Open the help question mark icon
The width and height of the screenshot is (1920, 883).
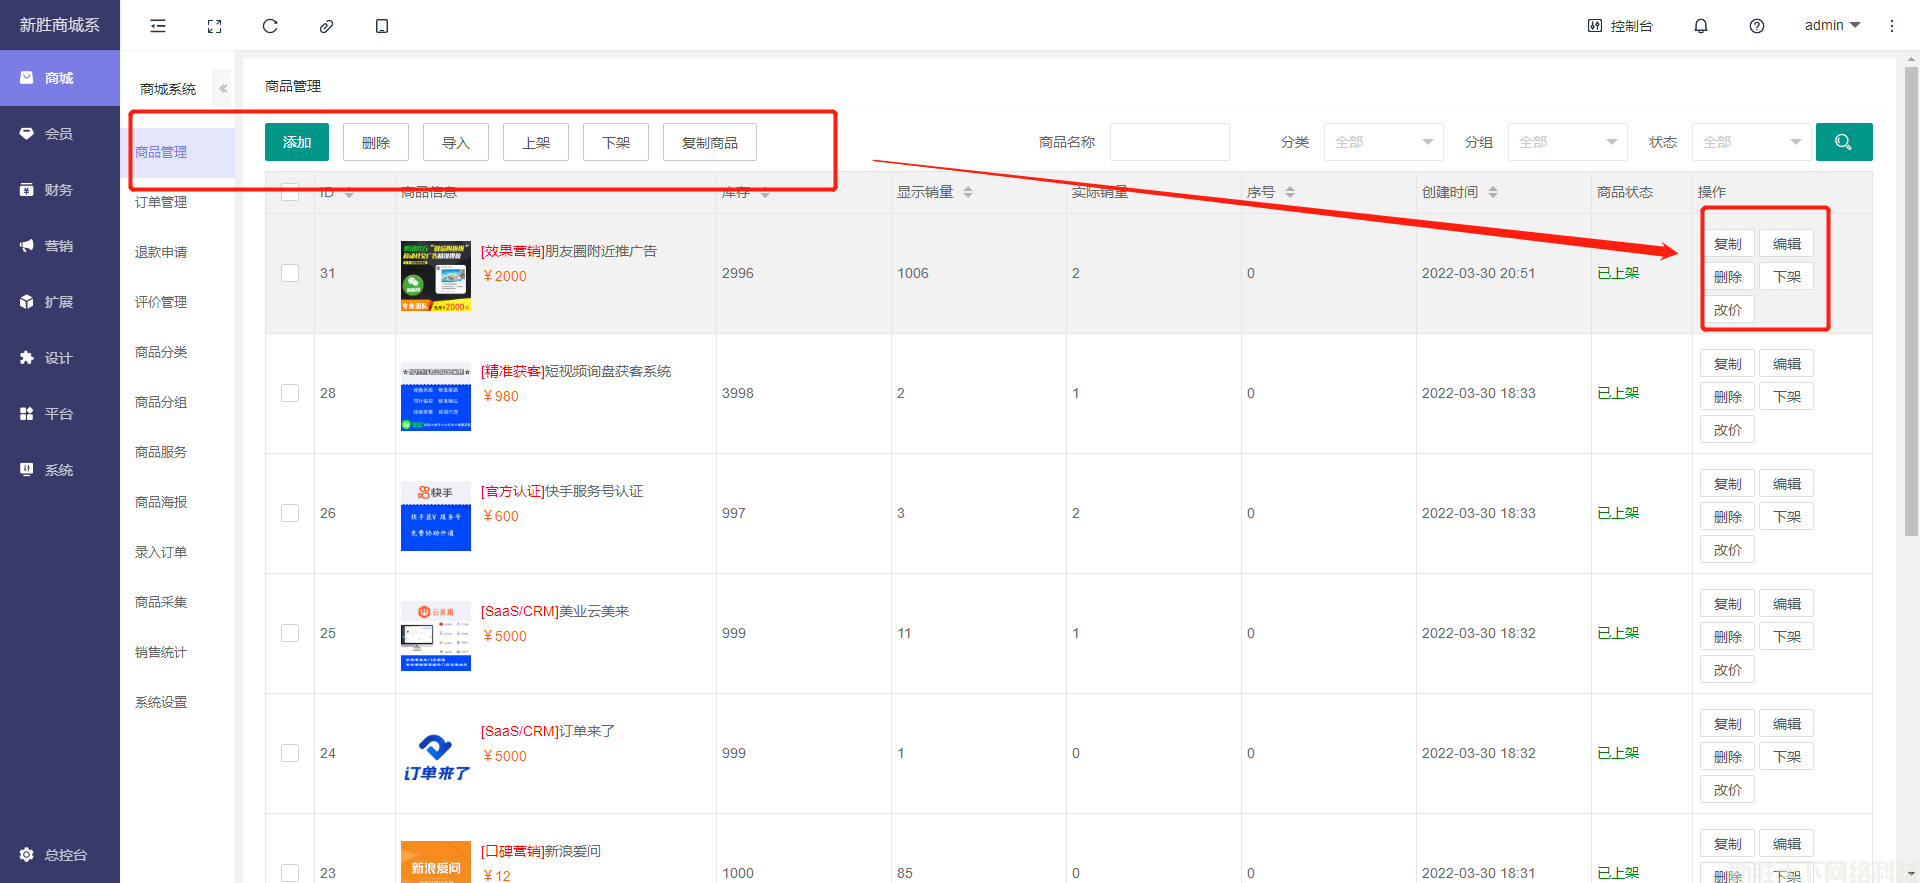[x=1756, y=26]
